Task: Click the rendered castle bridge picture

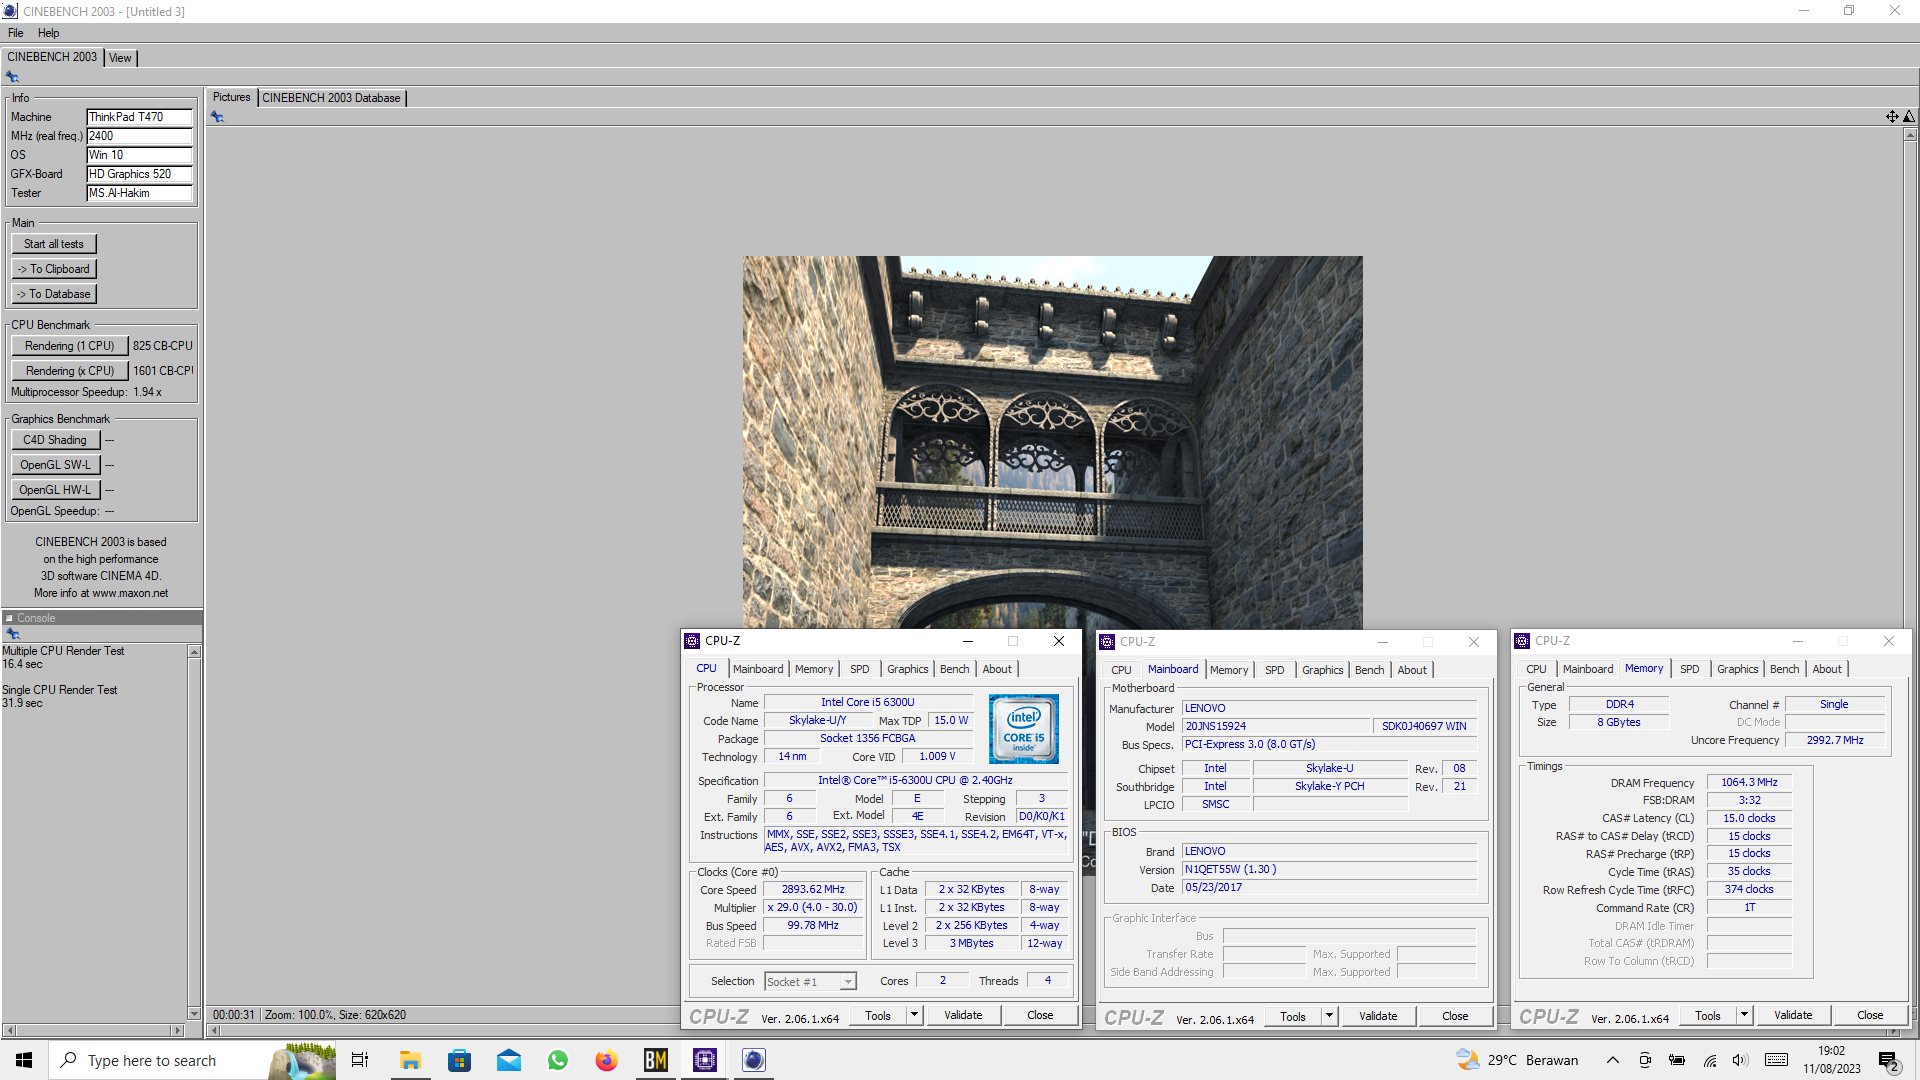Action: tap(1052, 442)
